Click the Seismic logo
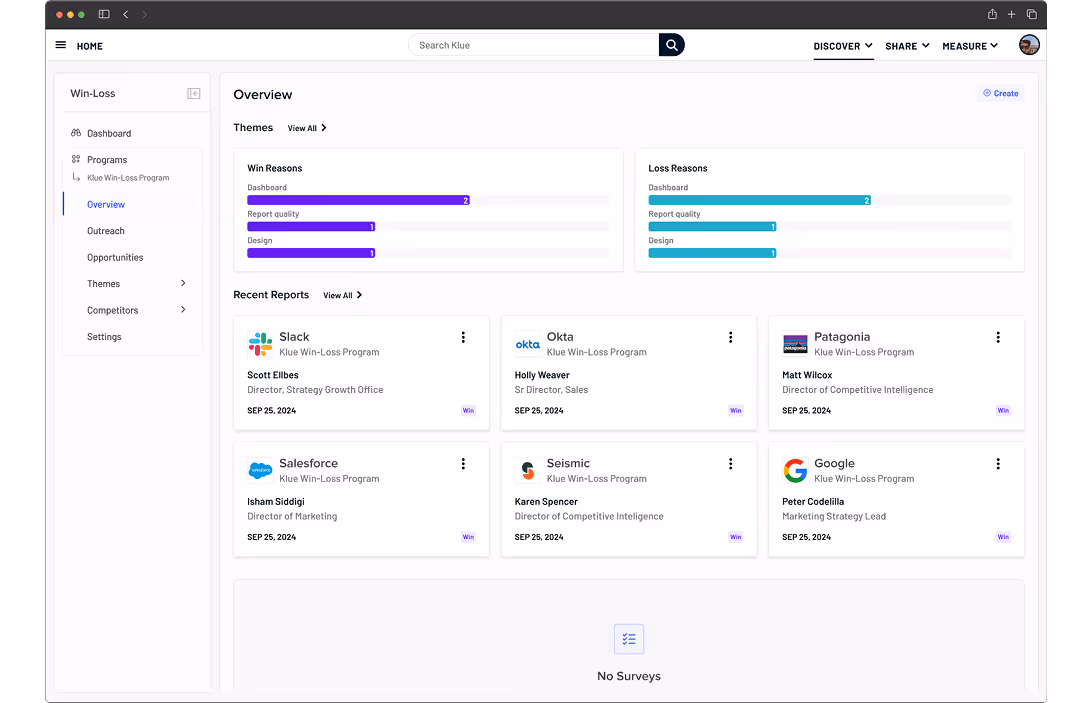Viewport: 1092px width, 703px height. (528, 470)
